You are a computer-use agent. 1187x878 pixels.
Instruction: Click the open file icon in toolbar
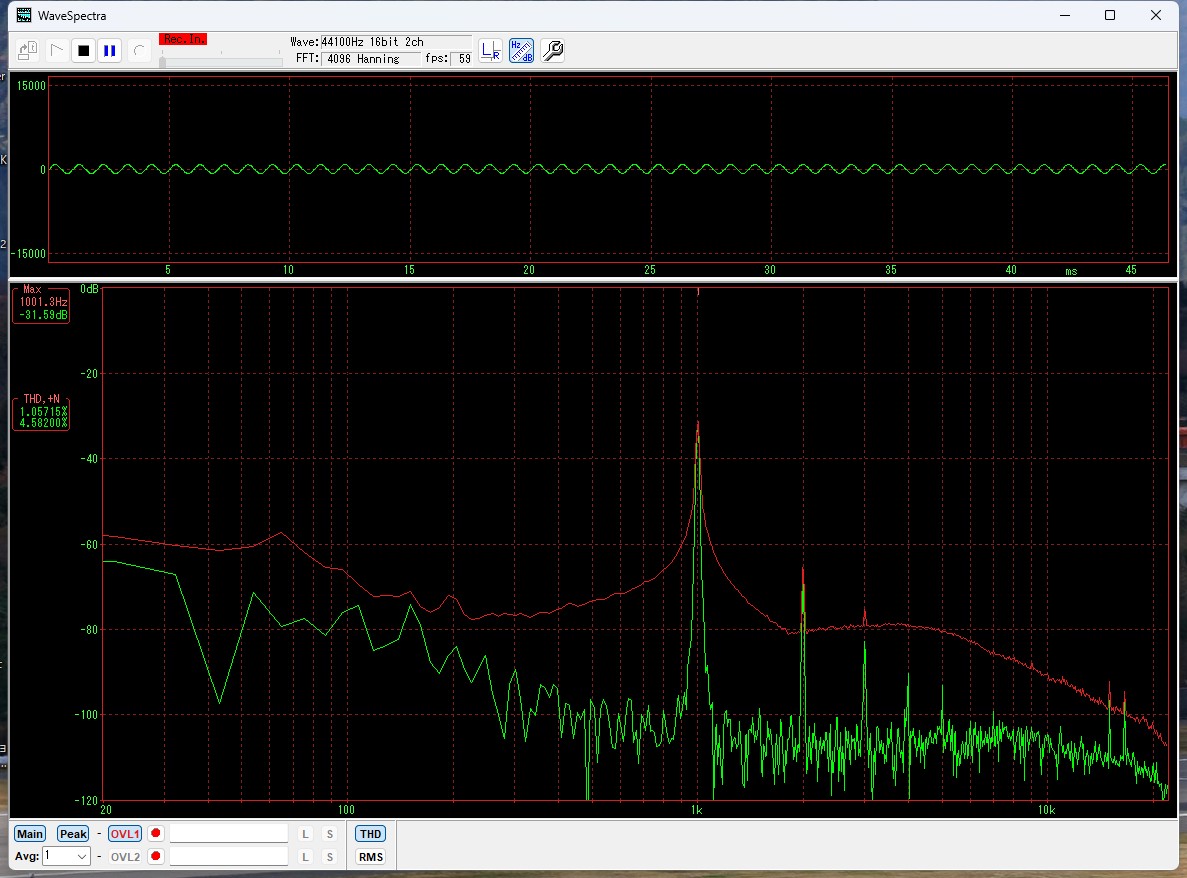(x=28, y=50)
